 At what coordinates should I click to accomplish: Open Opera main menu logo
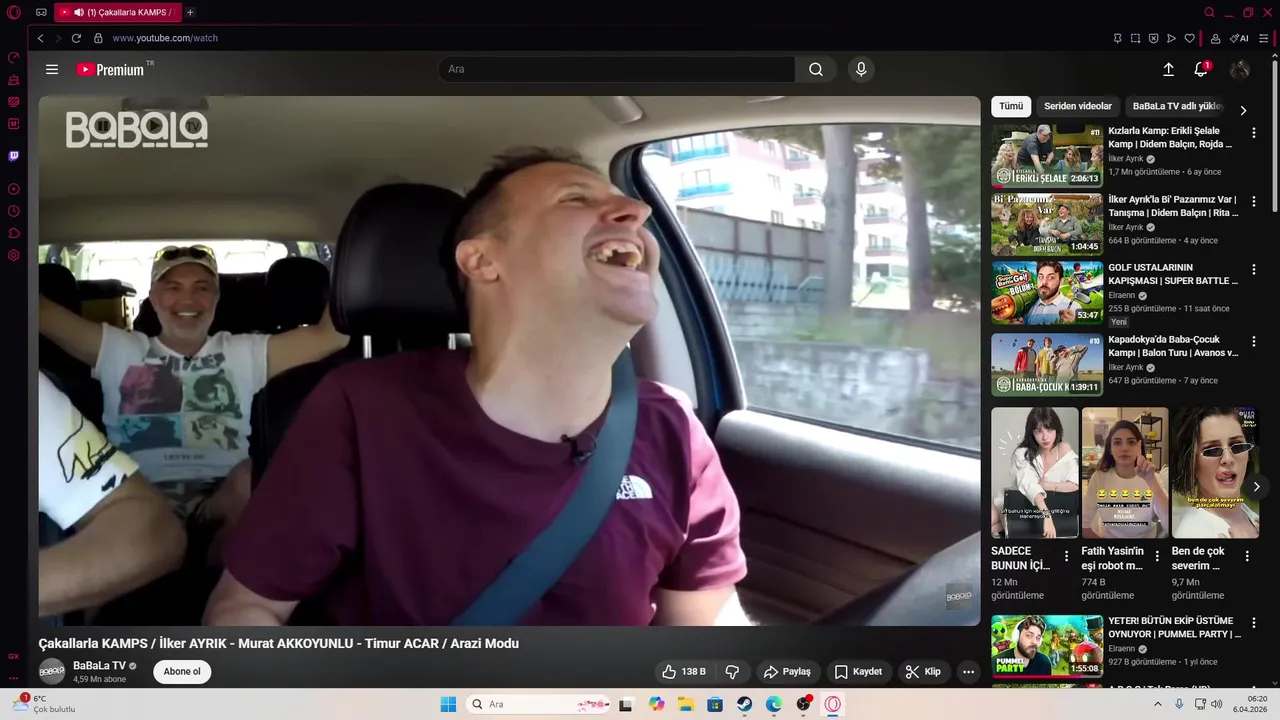pos(13,12)
